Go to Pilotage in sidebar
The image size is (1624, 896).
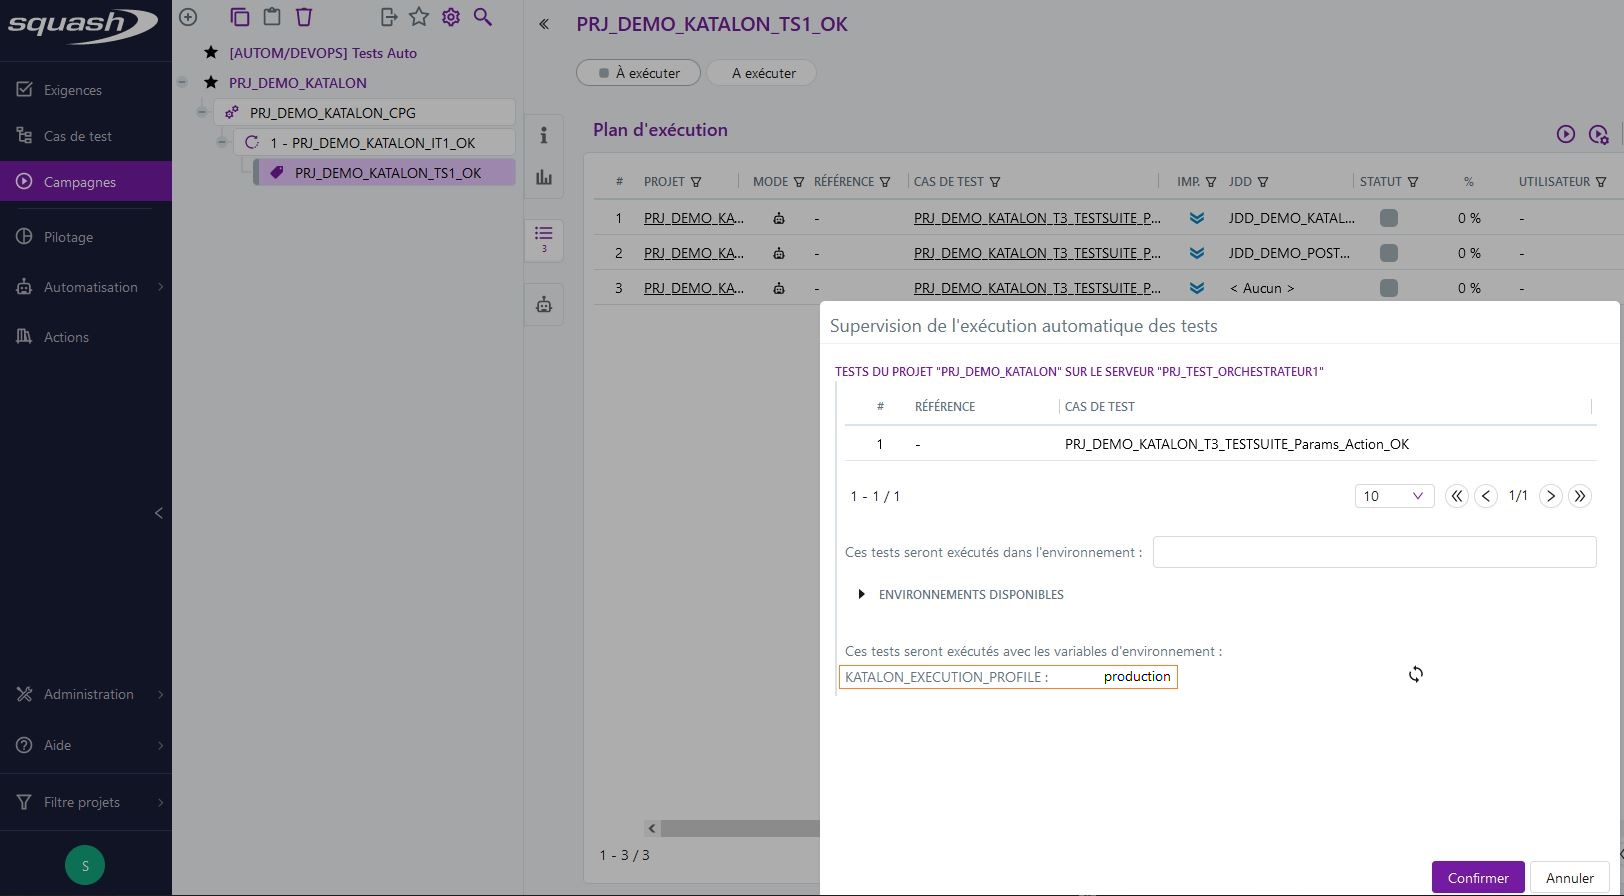tap(68, 237)
